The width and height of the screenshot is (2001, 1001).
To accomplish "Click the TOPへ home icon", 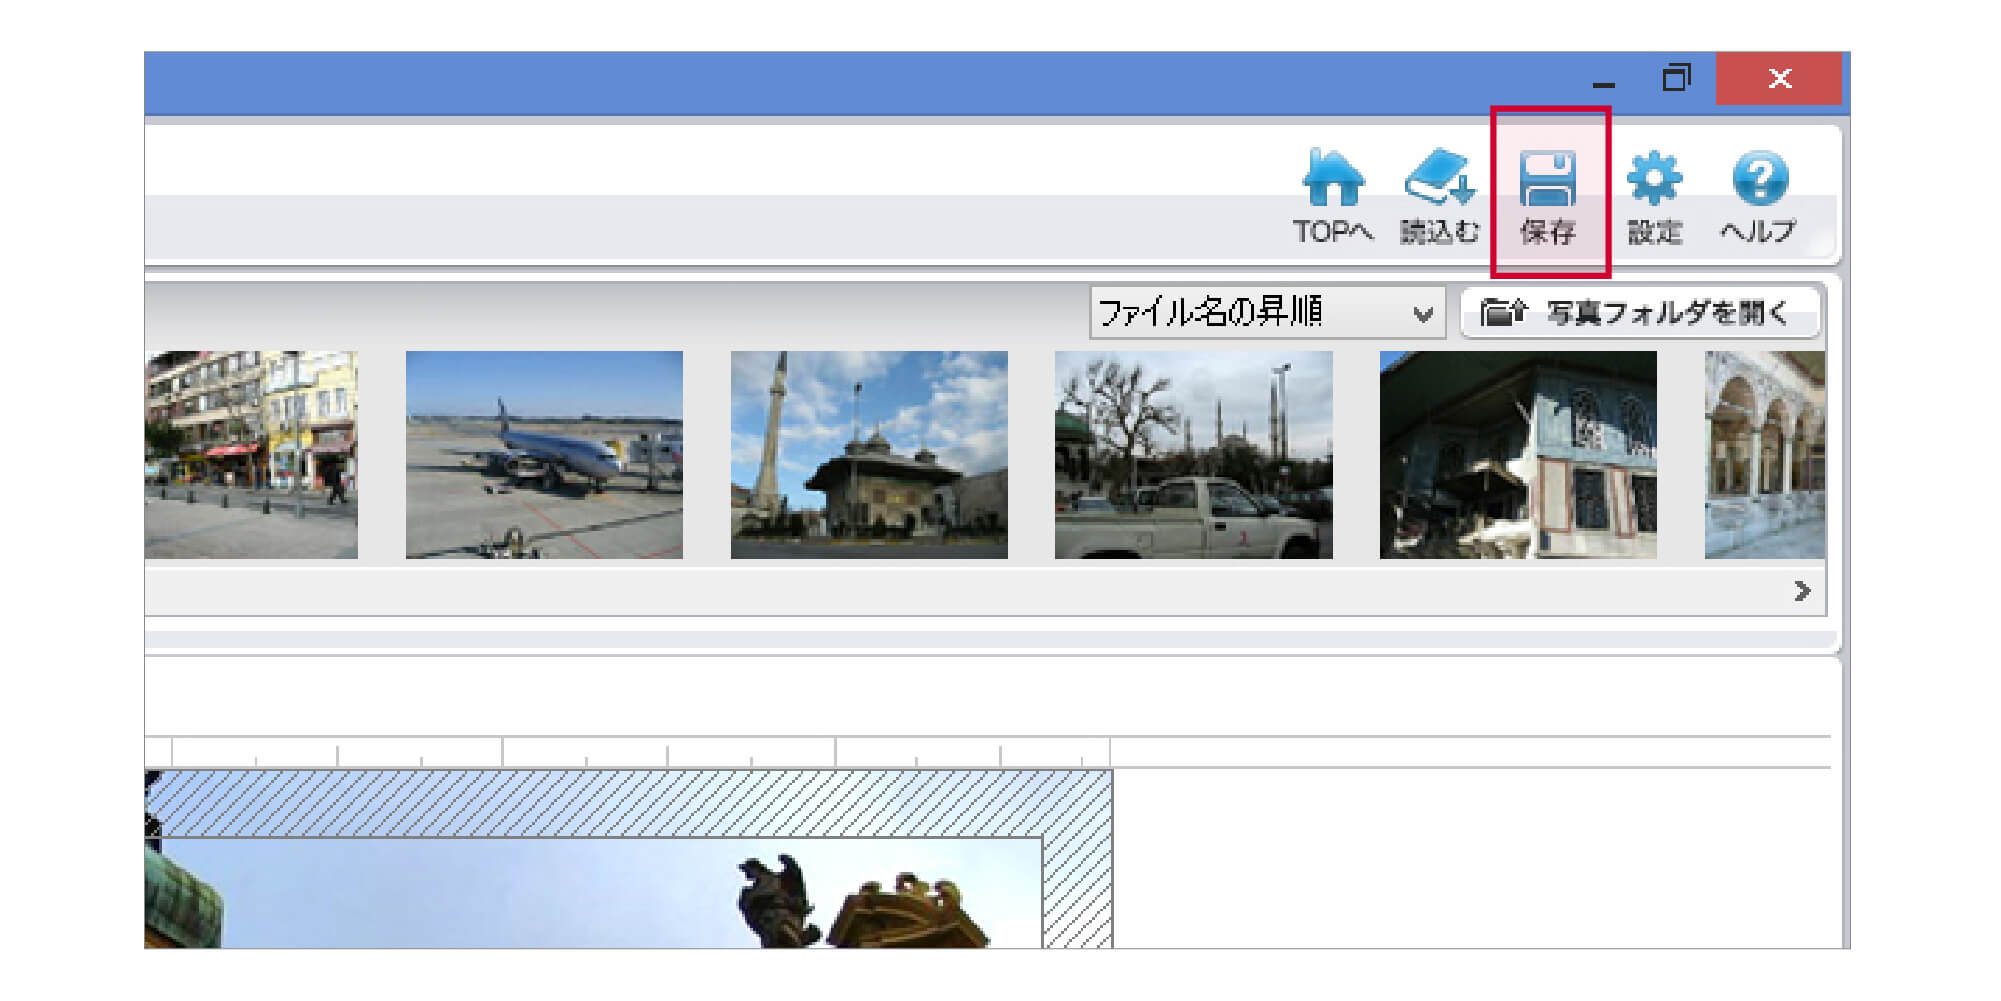I will tap(1333, 196).
